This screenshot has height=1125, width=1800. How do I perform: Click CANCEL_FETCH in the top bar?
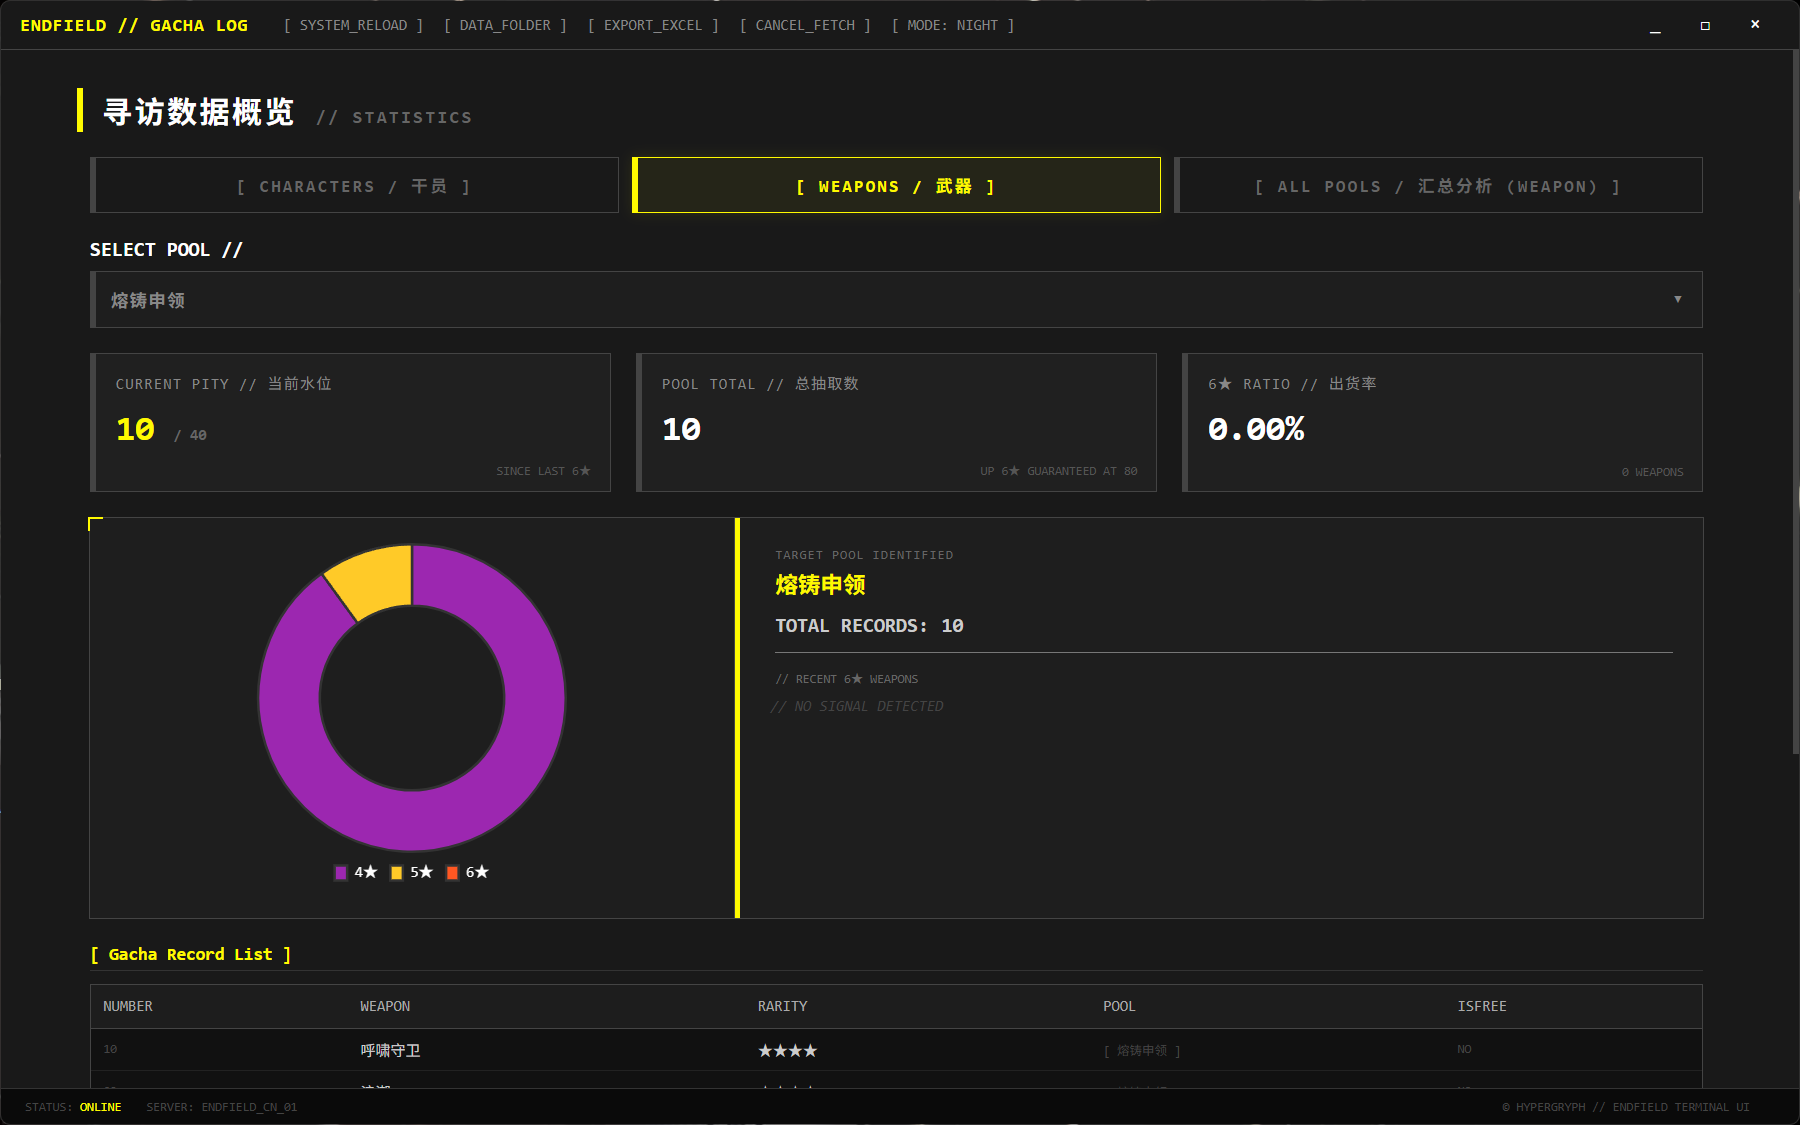pos(805,25)
